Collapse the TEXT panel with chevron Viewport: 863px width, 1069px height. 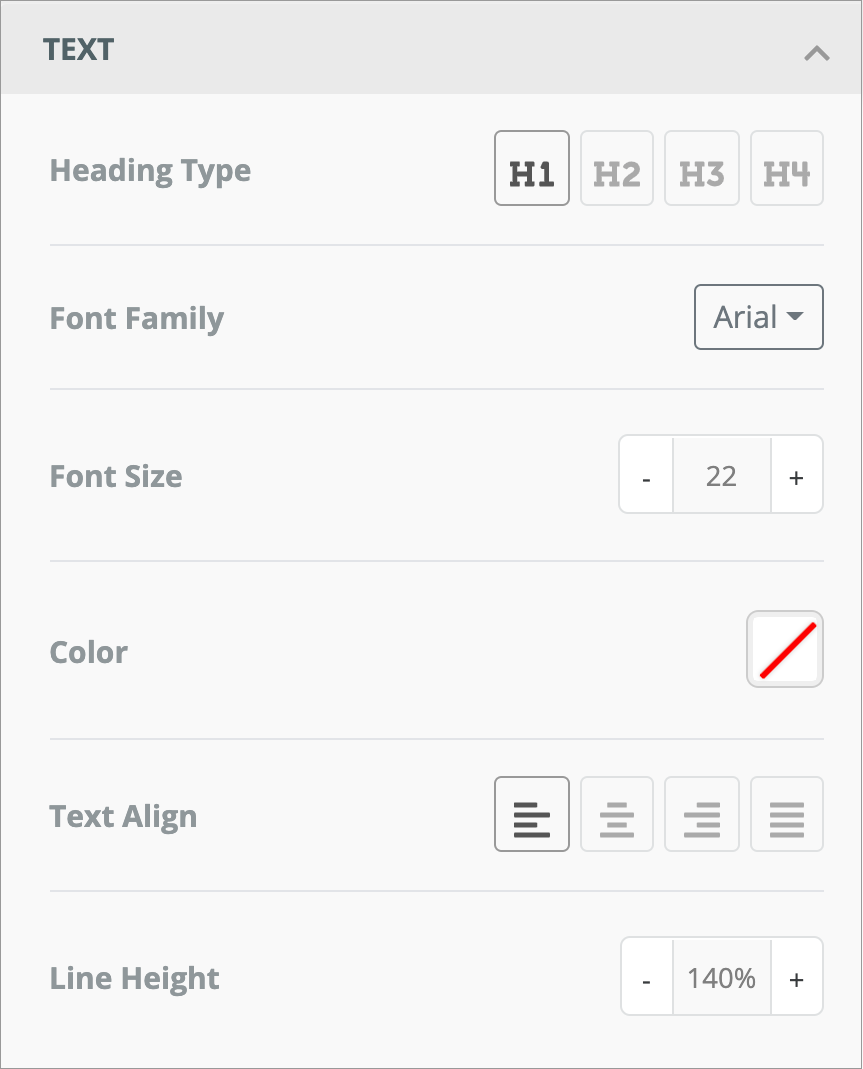coord(816,53)
